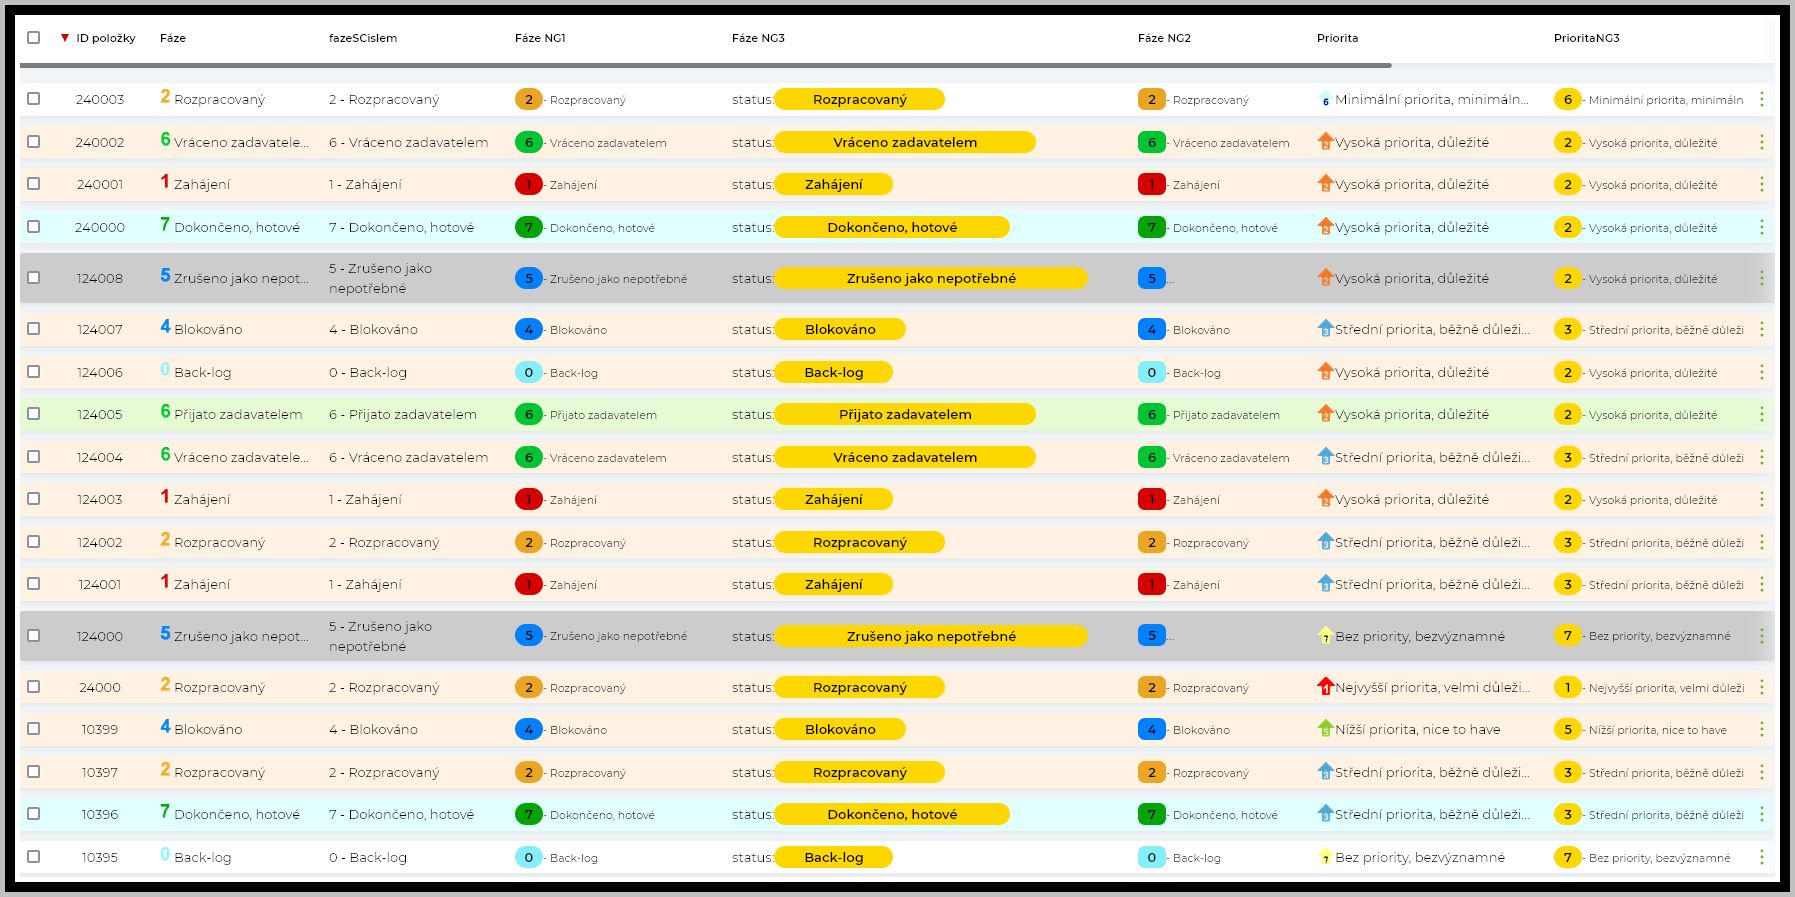Click the orange priority arrow in row 240002

(1325, 142)
